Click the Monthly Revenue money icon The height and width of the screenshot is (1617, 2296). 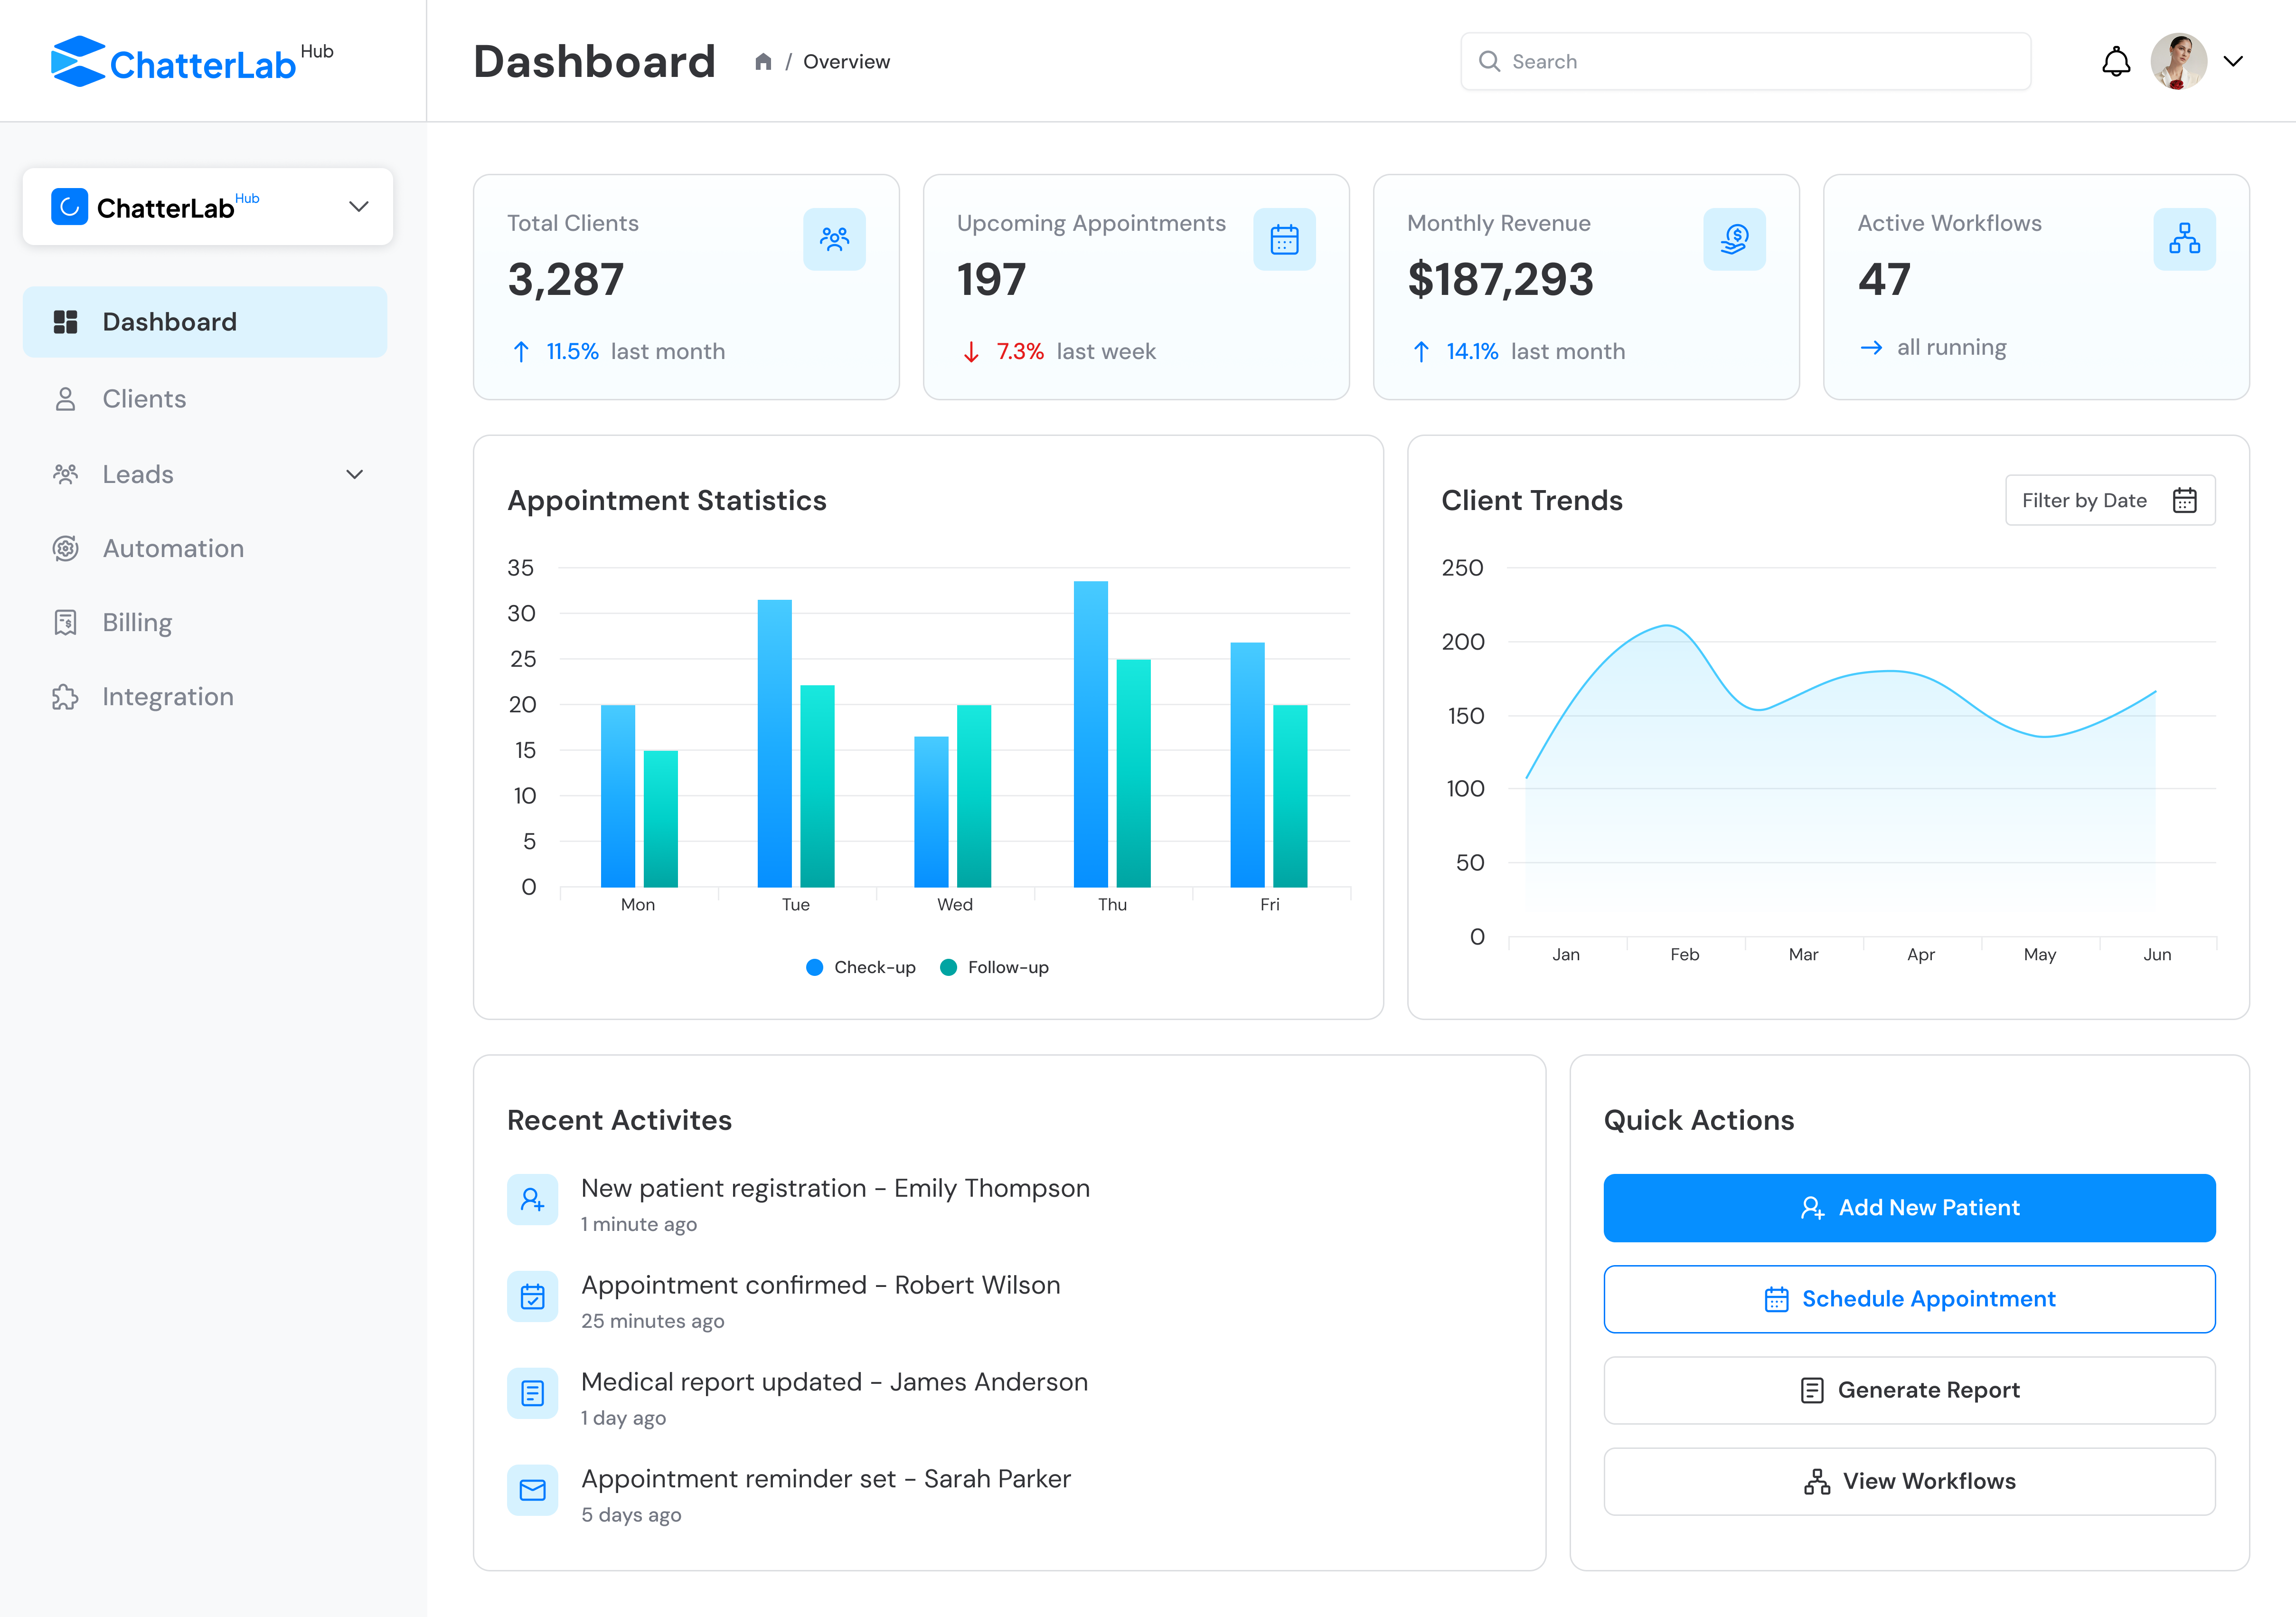pos(1734,239)
